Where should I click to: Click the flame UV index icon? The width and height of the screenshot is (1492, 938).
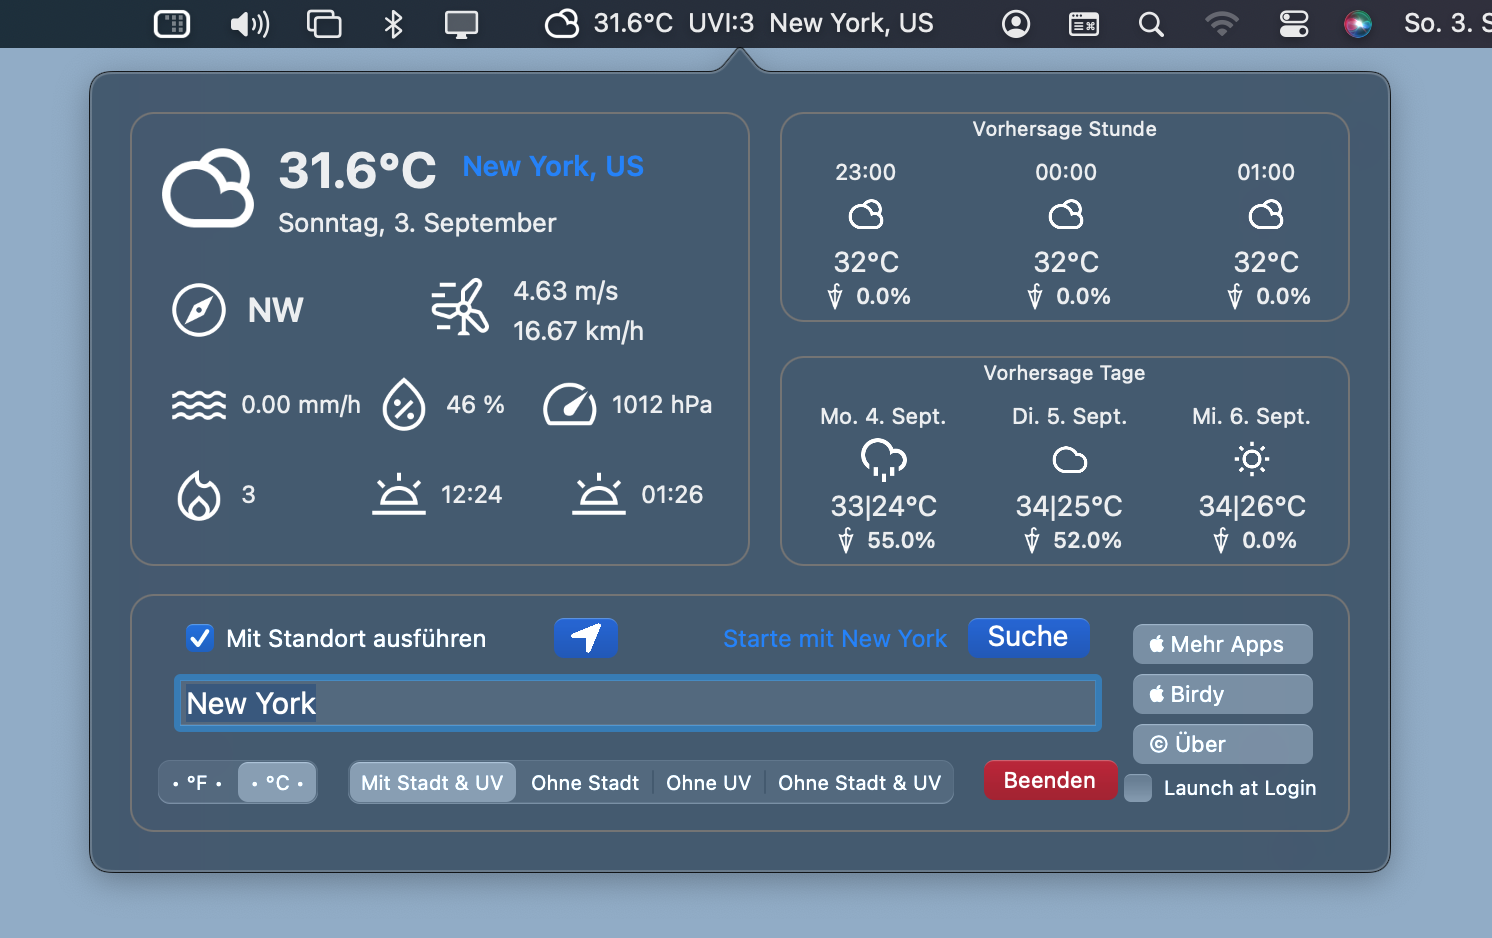click(199, 495)
